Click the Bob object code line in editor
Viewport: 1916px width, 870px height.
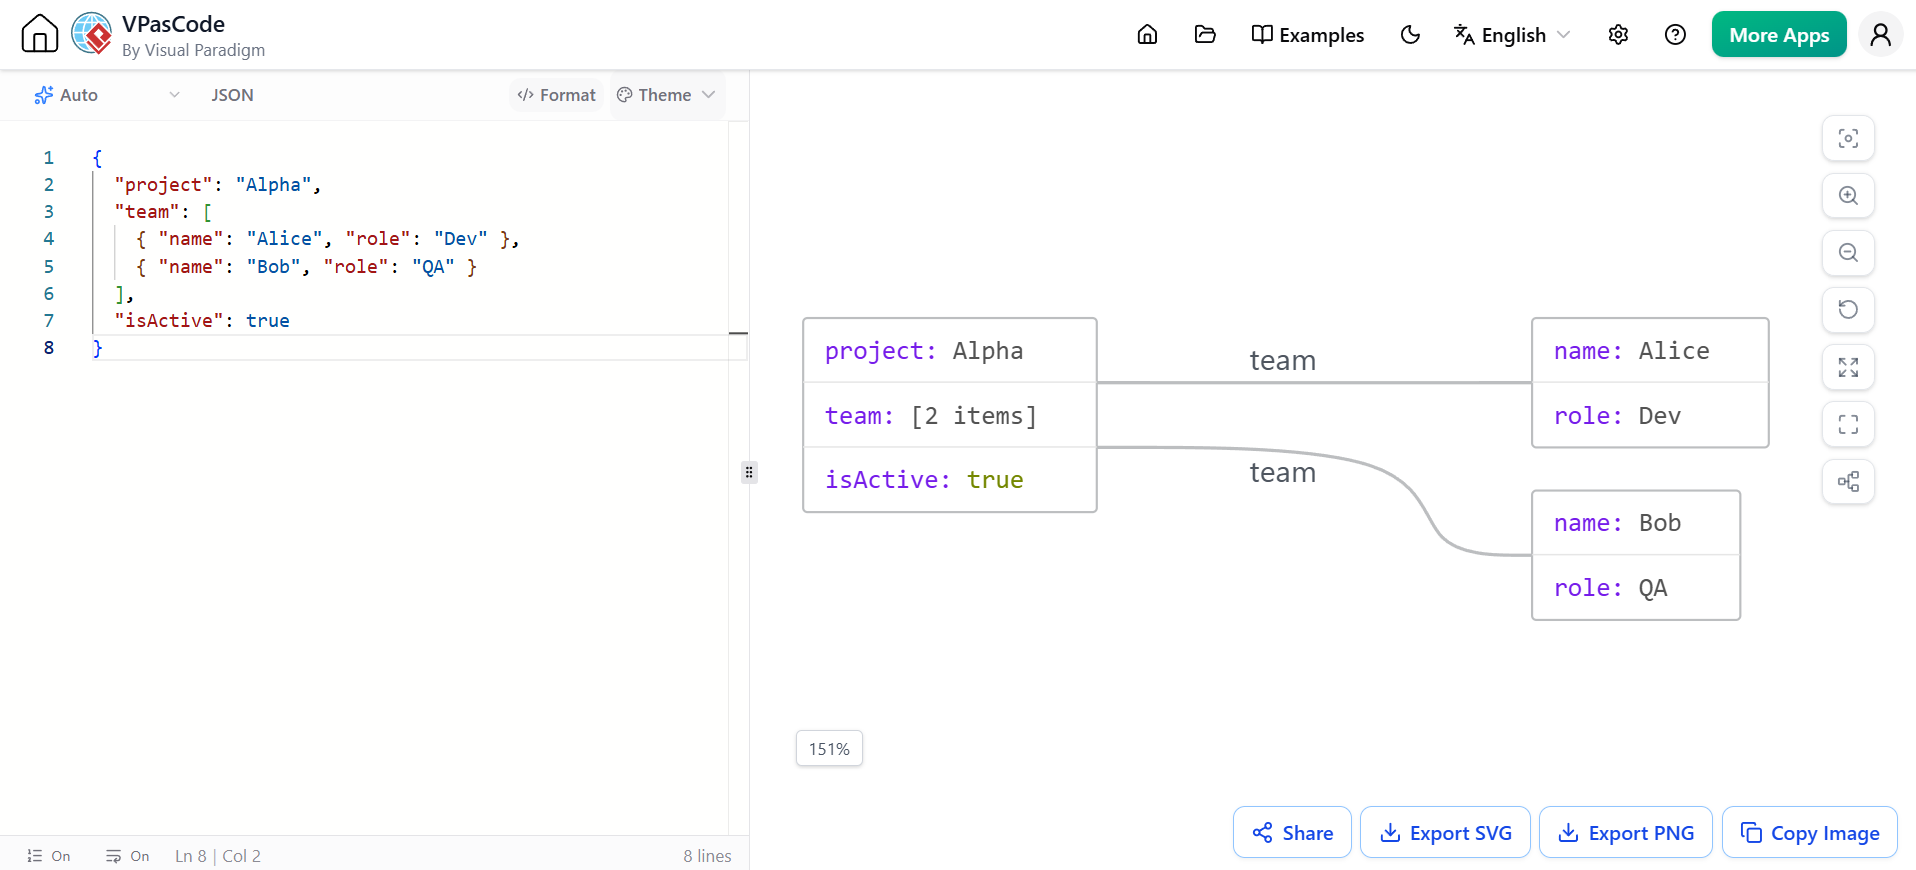point(306,267)
